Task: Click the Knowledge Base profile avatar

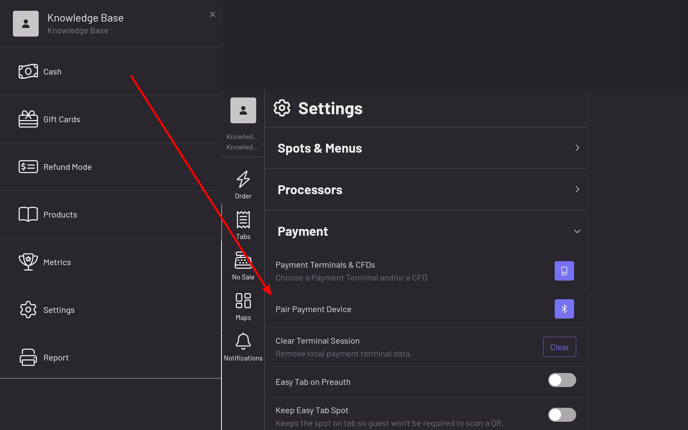Action: pos(26,23)
